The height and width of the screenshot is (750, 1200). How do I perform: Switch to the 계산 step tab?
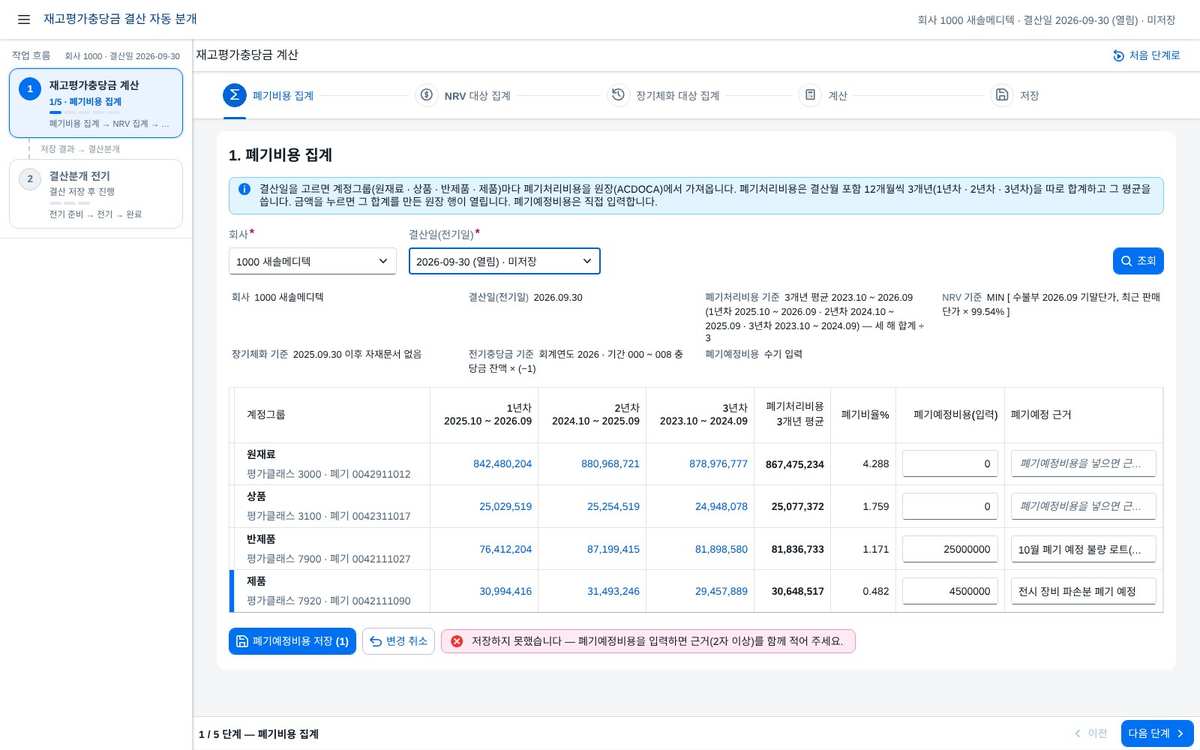pyautogui.click(x=824, y=96)
